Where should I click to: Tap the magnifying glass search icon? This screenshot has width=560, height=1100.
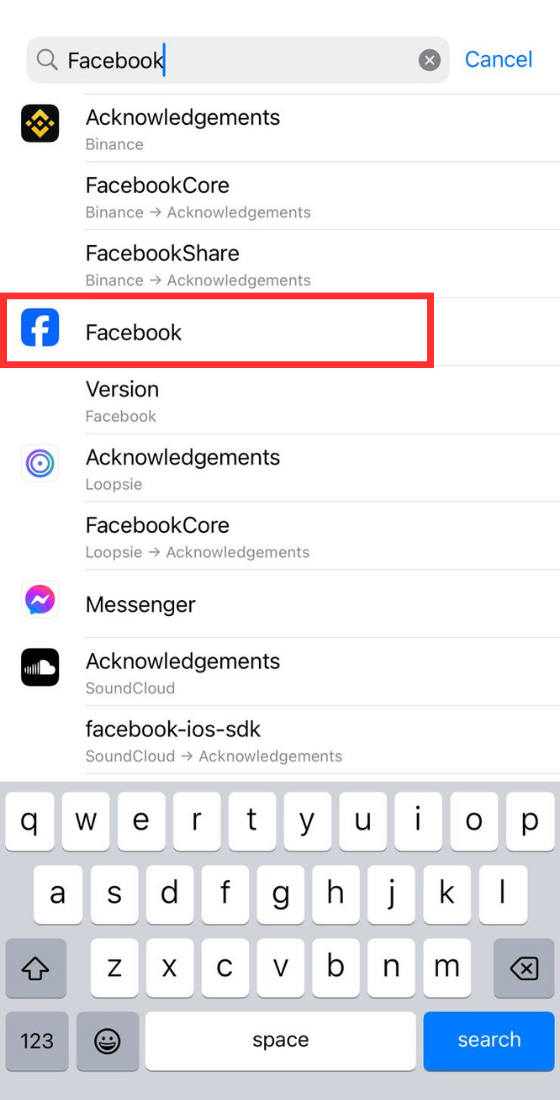pyautogui.click(x=47, y=60)
